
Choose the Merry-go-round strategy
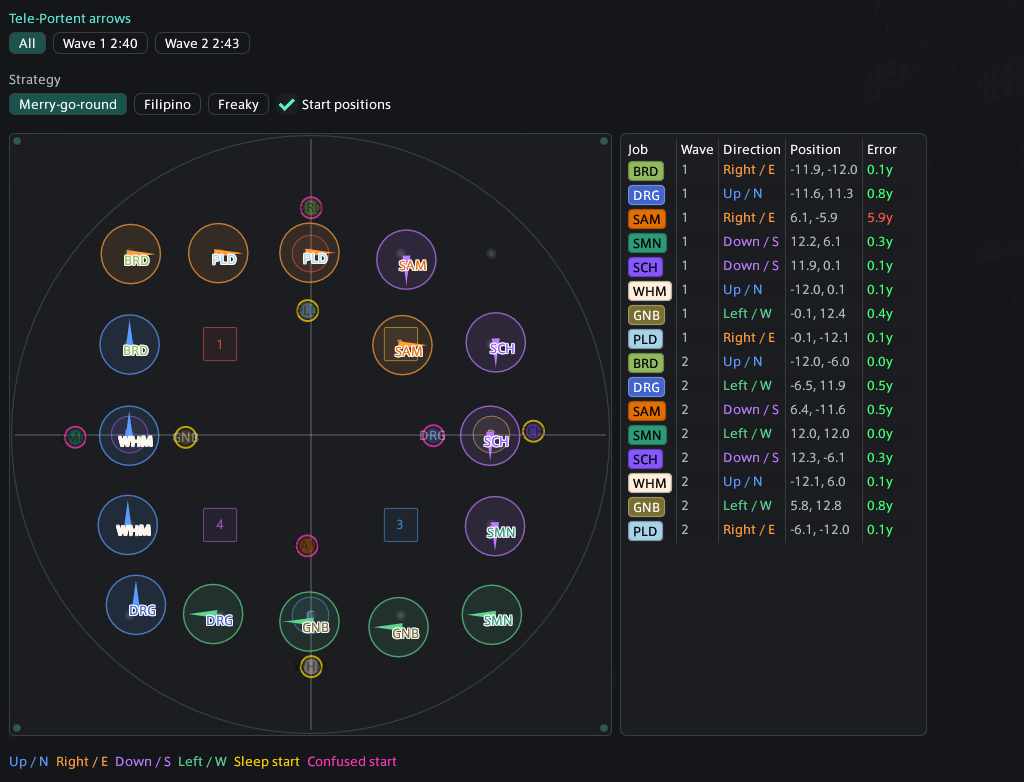coord(68,105)
